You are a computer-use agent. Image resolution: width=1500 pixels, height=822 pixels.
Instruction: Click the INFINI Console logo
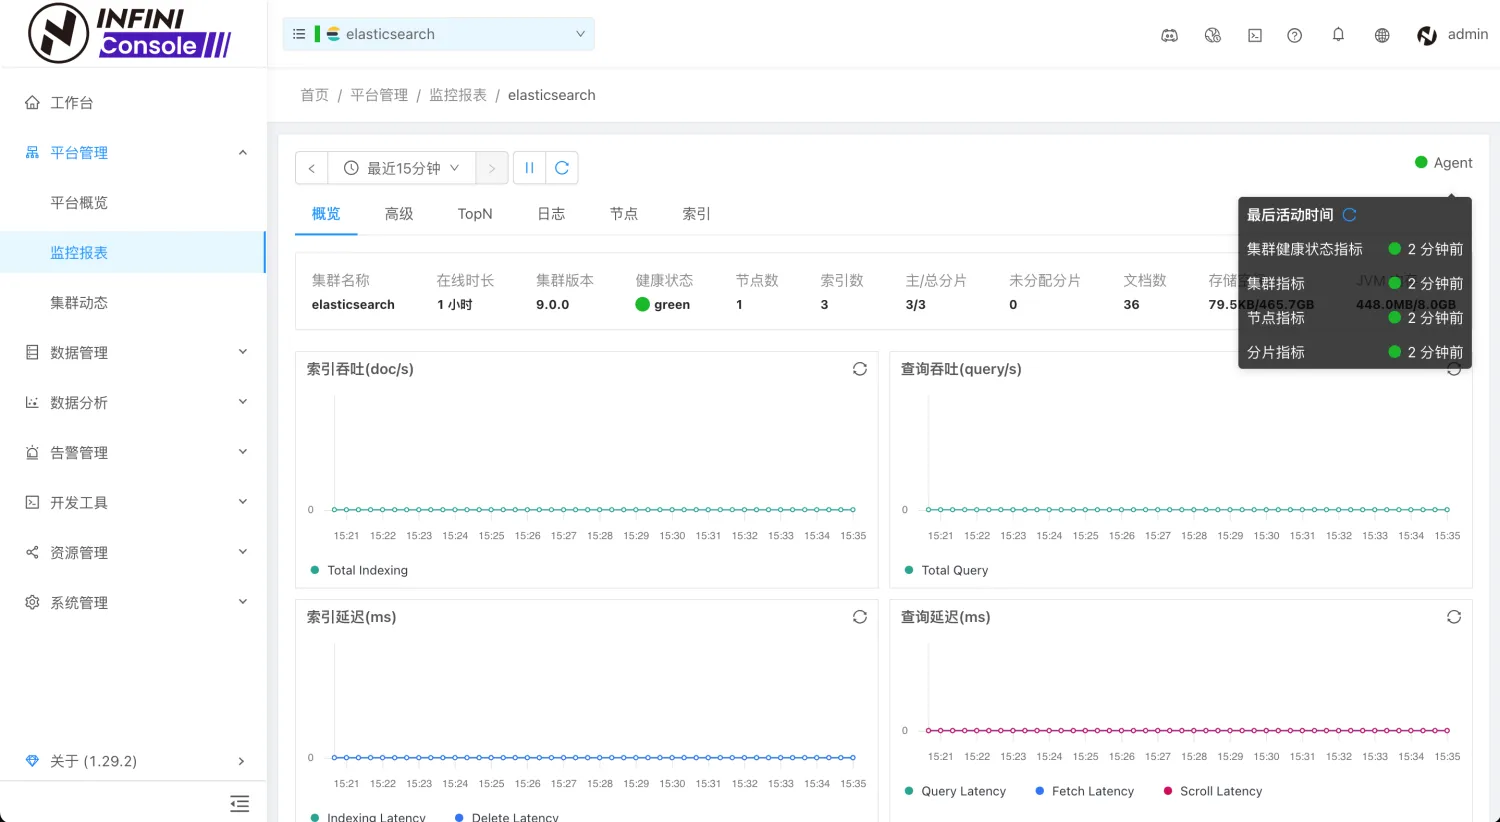point(130,33)
